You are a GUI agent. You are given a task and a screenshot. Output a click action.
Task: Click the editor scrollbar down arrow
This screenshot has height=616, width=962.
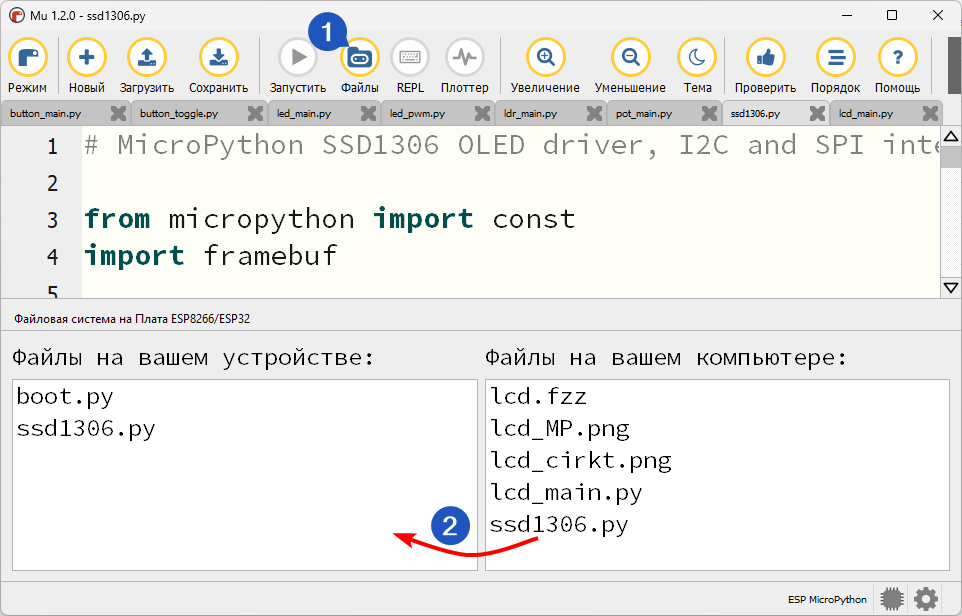coord(951,288)
